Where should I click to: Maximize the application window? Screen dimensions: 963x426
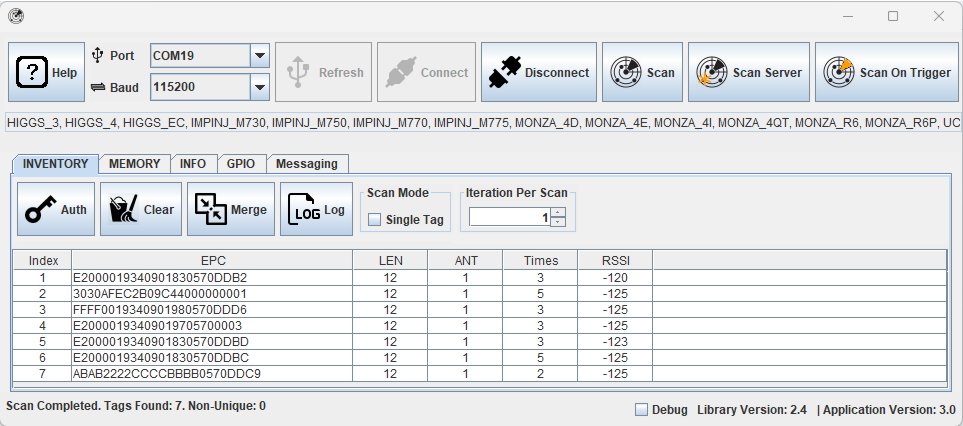pyautogui.click(x=893, y=17)
